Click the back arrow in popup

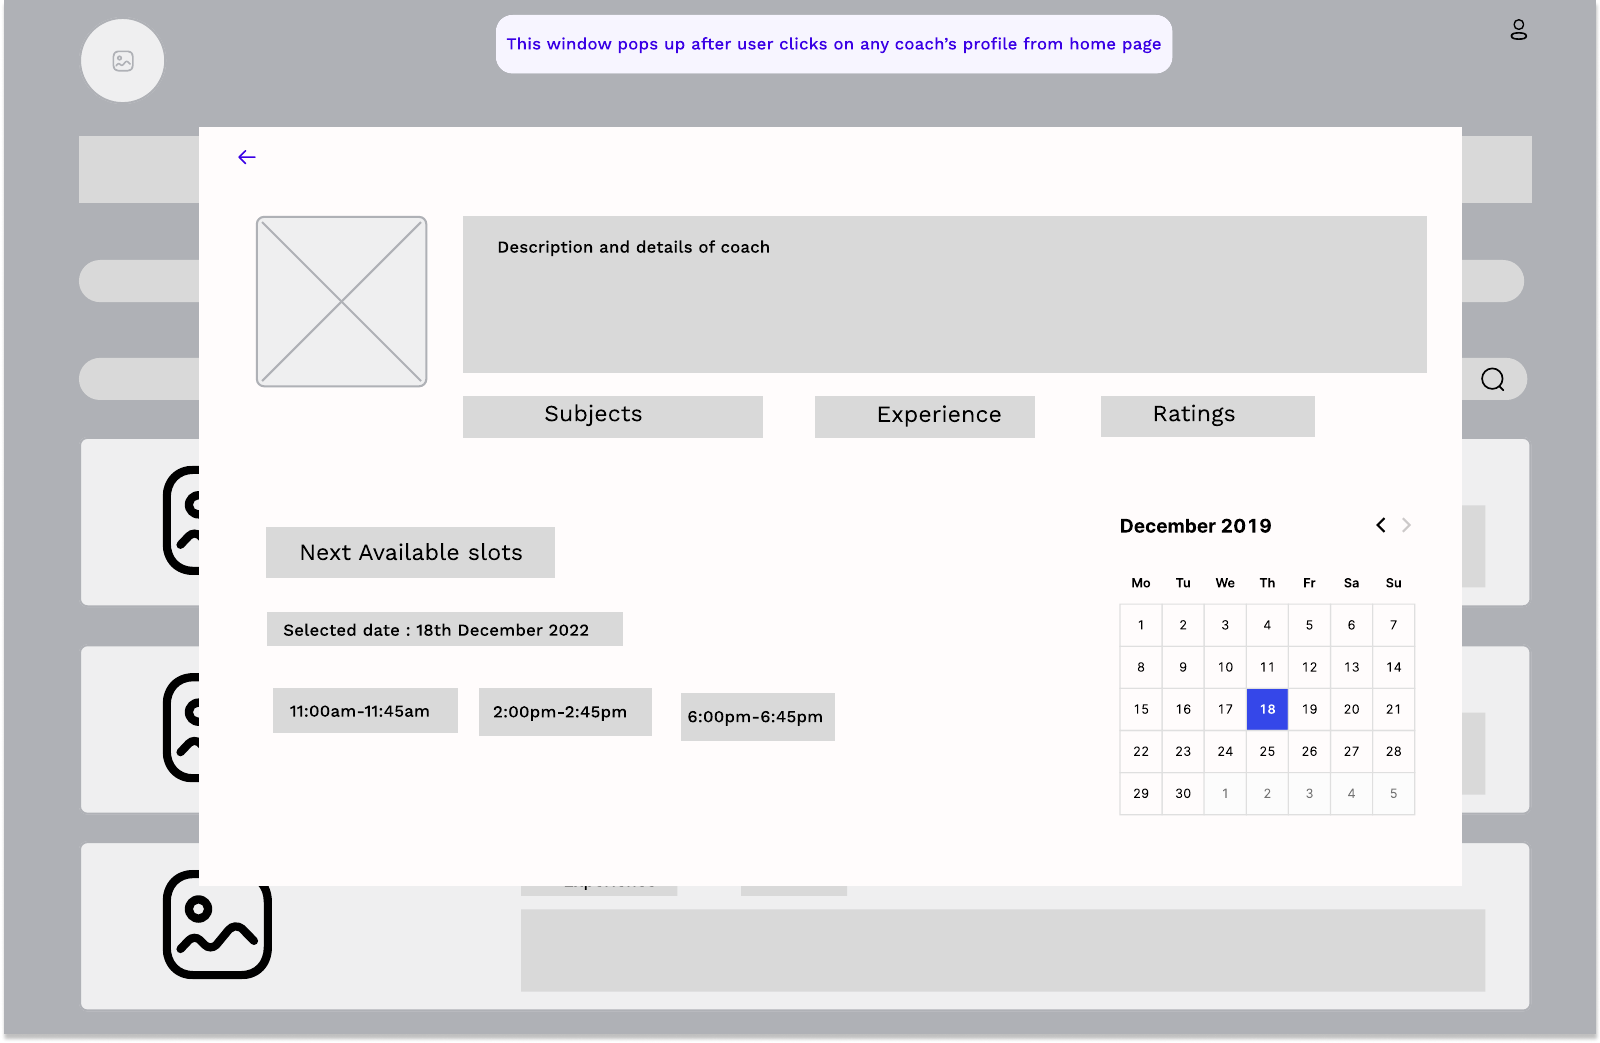247,157
